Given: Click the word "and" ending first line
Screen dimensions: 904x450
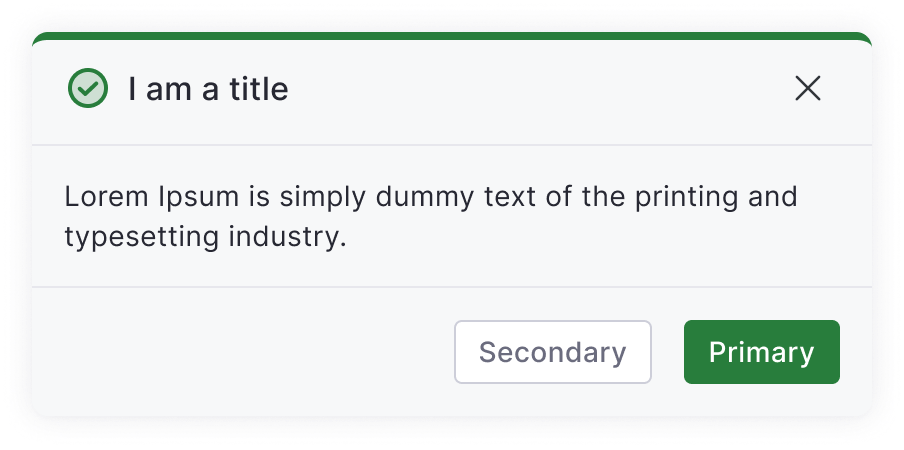Looking at the screenshot, I should pos(774,197).
